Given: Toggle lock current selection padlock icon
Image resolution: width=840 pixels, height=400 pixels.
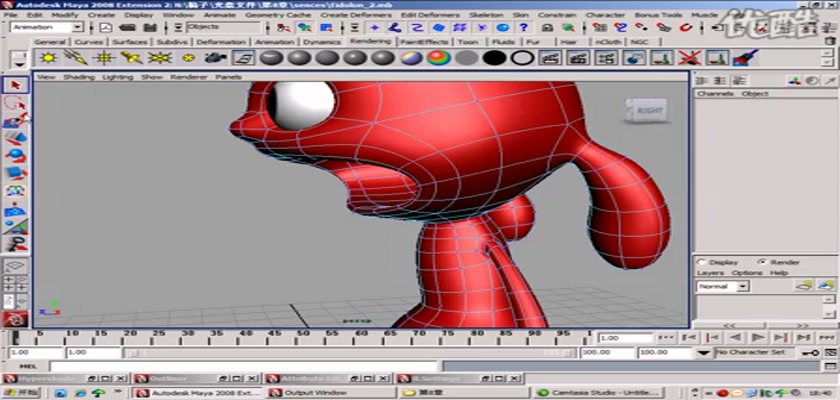Looking at the screenshot, I should coord(547,27).
